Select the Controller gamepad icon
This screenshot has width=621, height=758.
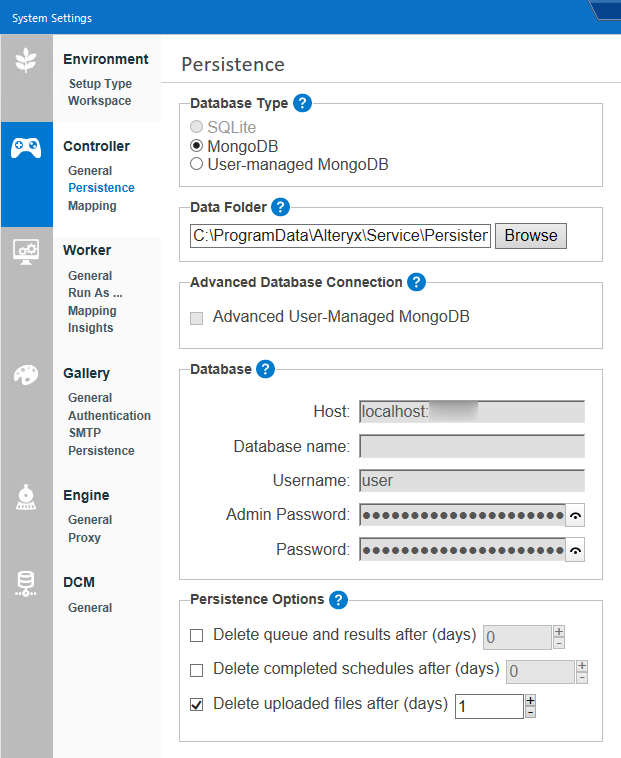(26, 148)
